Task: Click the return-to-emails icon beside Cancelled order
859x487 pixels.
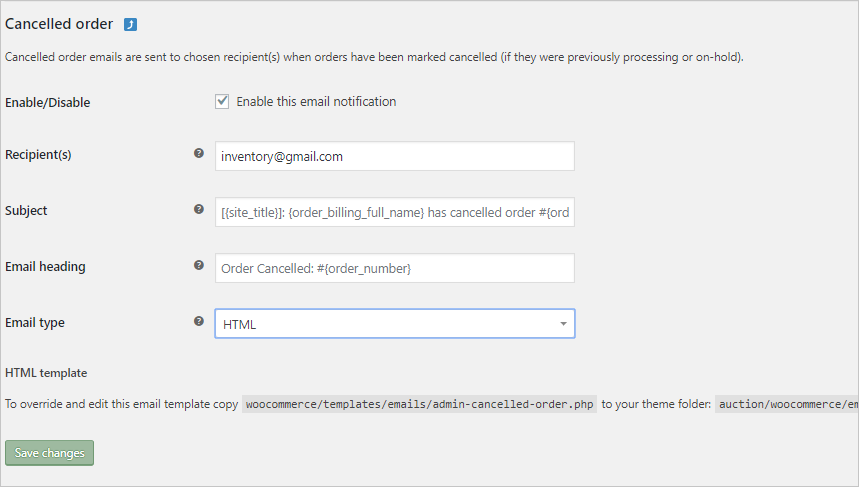Action: pyautogui.click(x=130, y=25)
